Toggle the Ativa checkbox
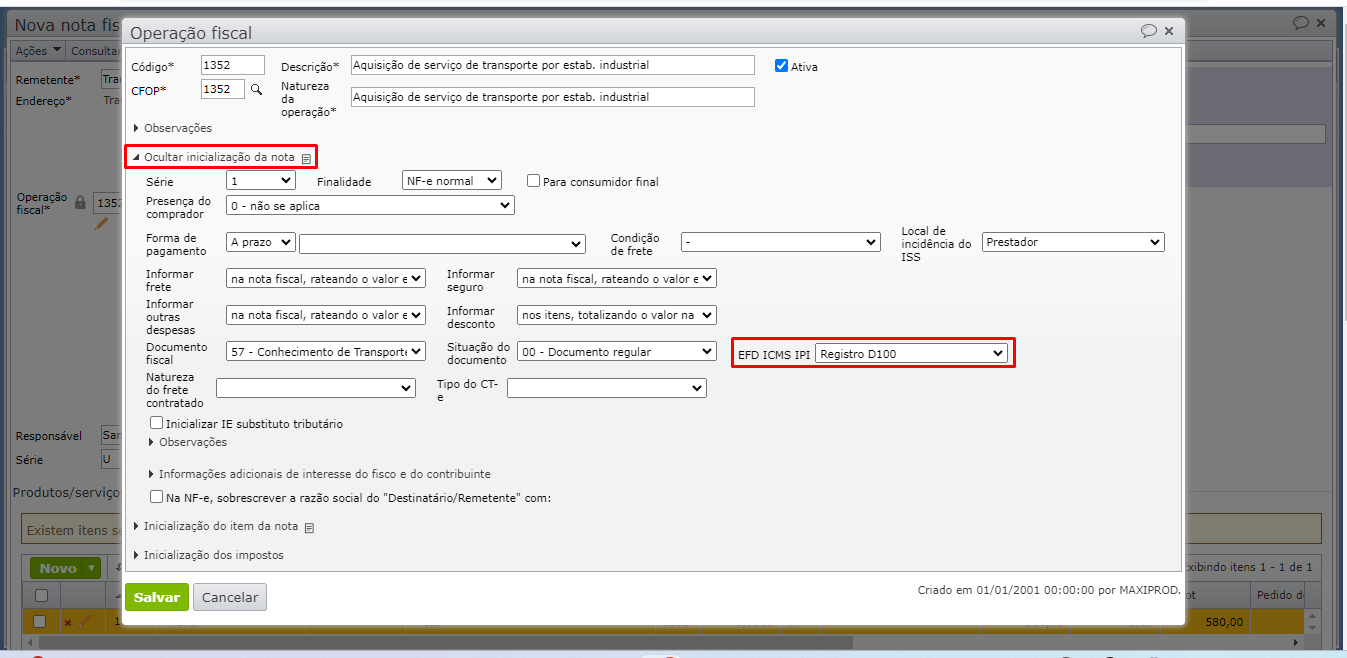1347x658 pixels. tap(782, 66)
